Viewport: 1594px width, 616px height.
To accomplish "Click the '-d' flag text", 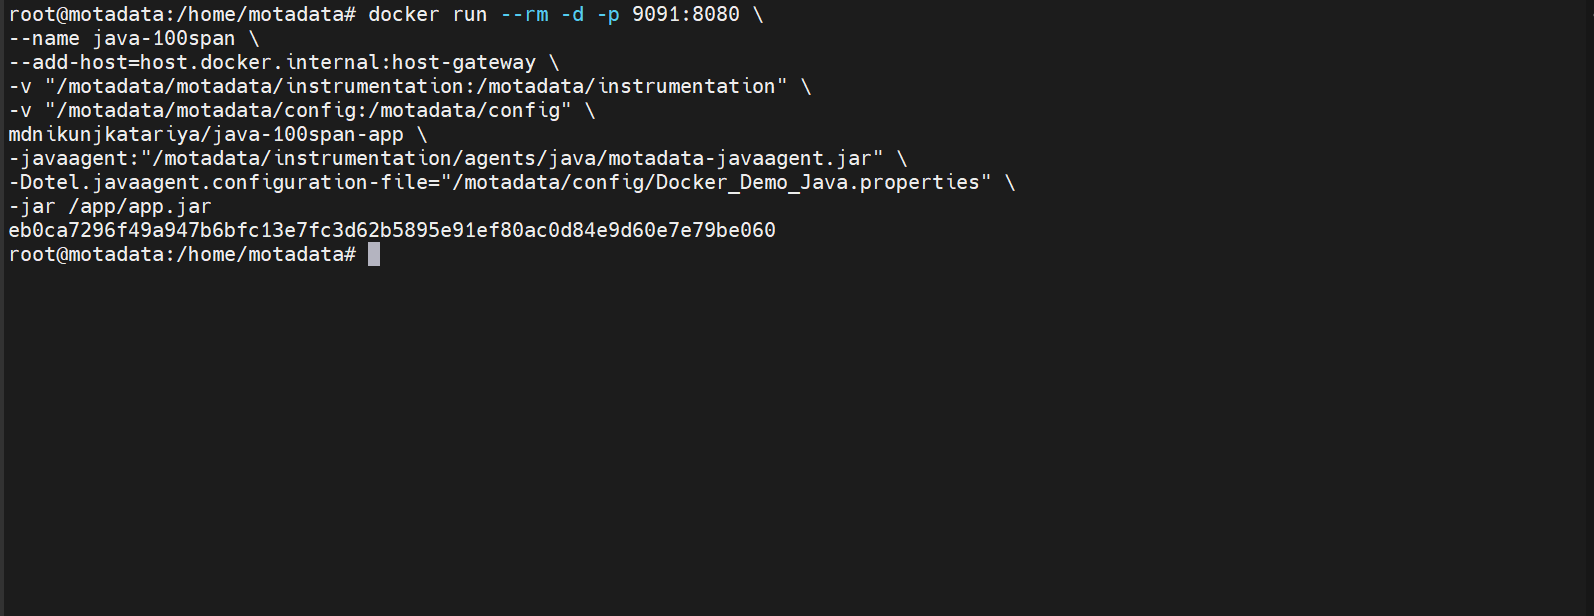I will (572, 14).
